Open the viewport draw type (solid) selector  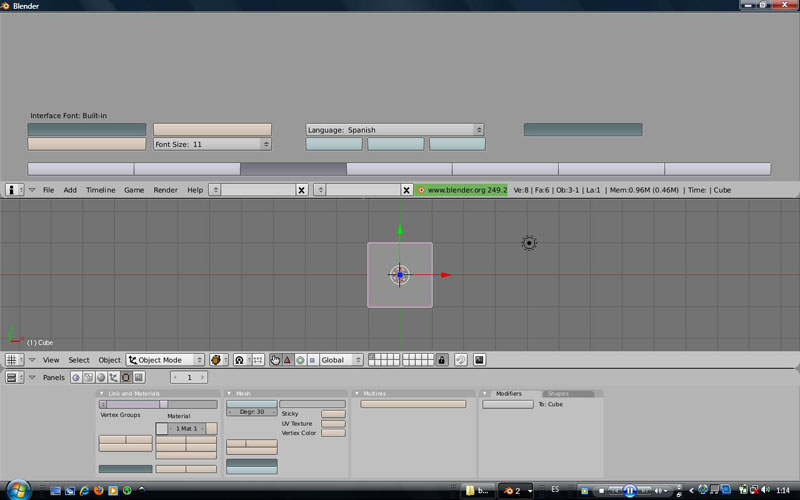point(218,360)
